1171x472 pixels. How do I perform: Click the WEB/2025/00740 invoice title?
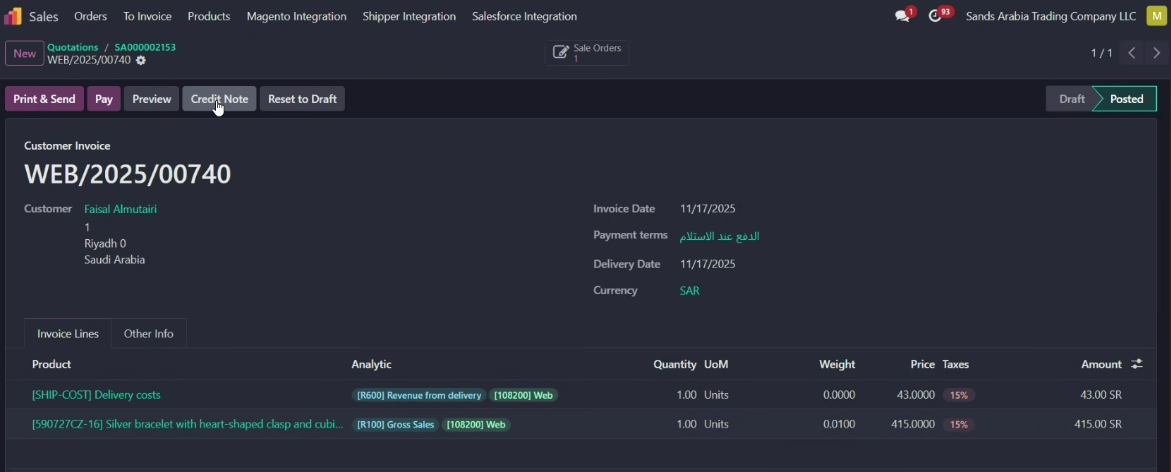point(128,174)
